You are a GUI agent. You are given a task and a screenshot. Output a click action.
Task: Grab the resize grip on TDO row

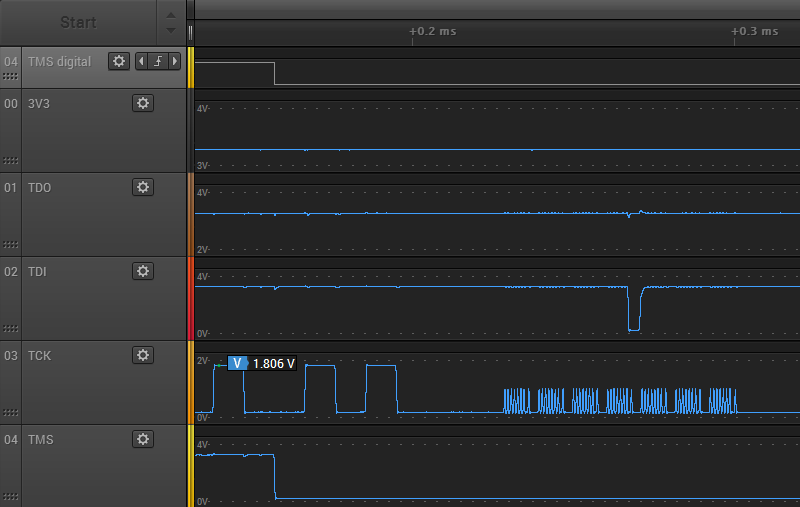[10, 245]
